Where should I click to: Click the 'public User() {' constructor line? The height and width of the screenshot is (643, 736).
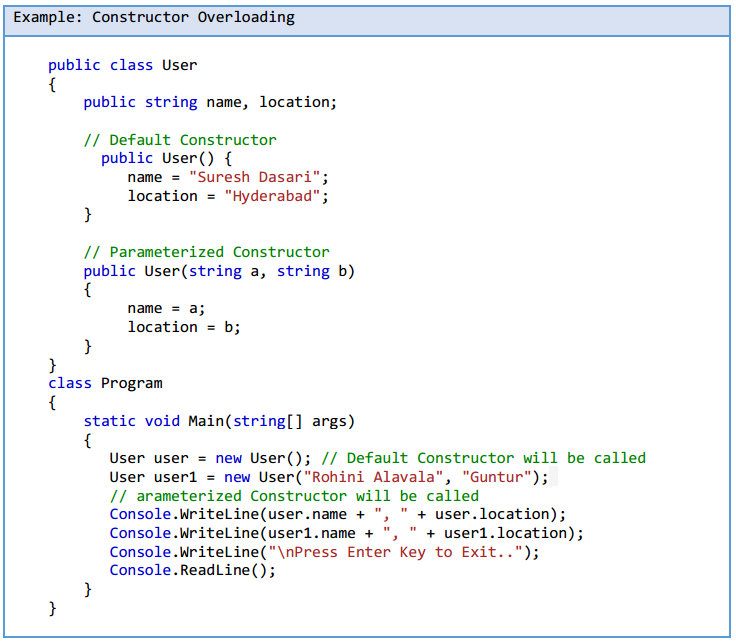pos(166,159)
